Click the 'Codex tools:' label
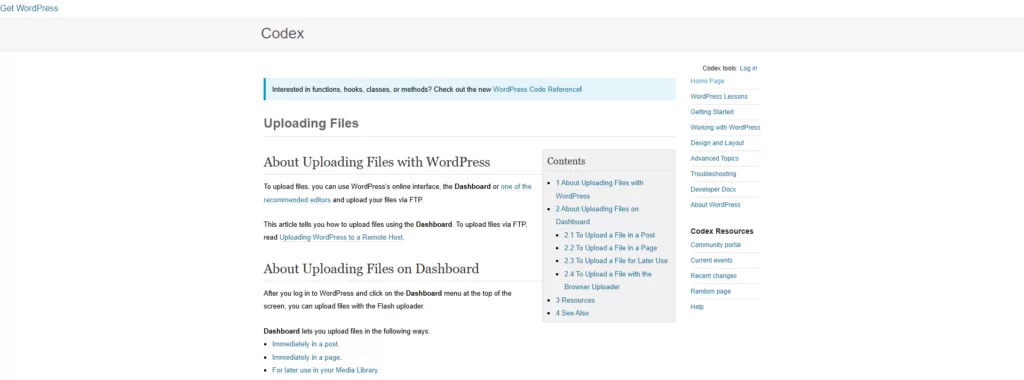This screenshot has width=1024, height=380. (720, 68)
